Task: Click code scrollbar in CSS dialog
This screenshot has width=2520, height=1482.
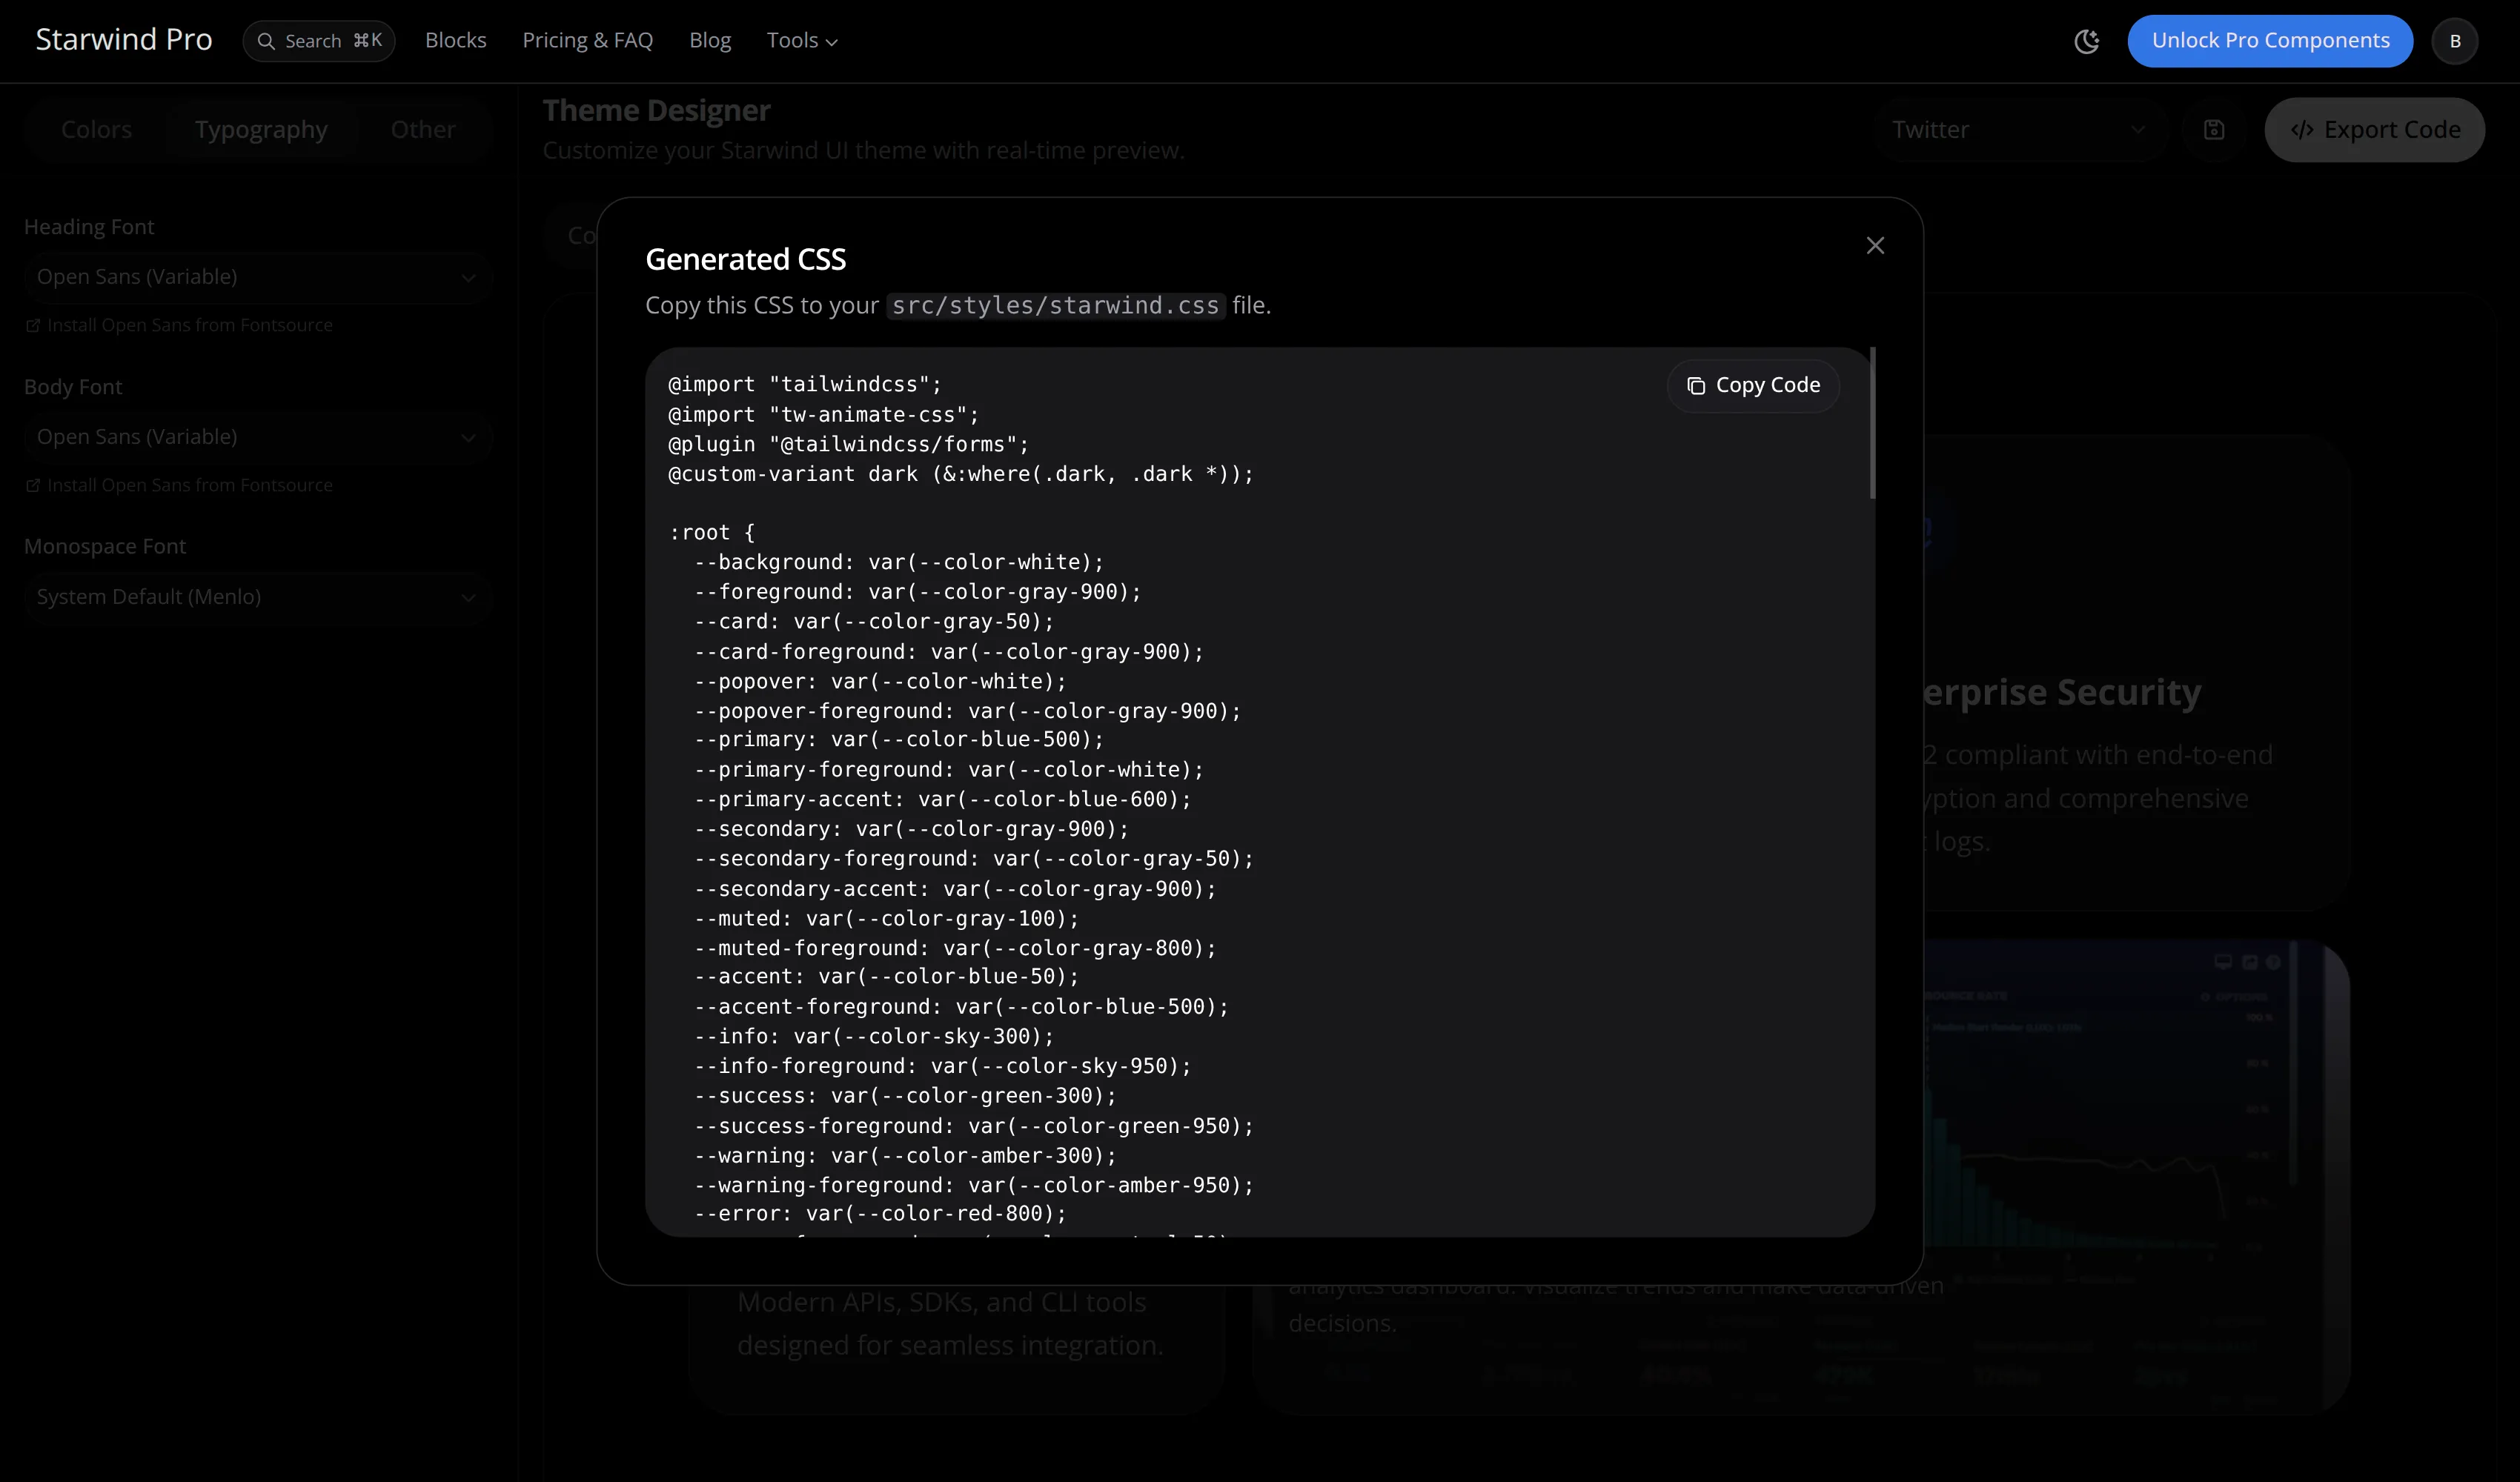Action: pos(1872,423)
